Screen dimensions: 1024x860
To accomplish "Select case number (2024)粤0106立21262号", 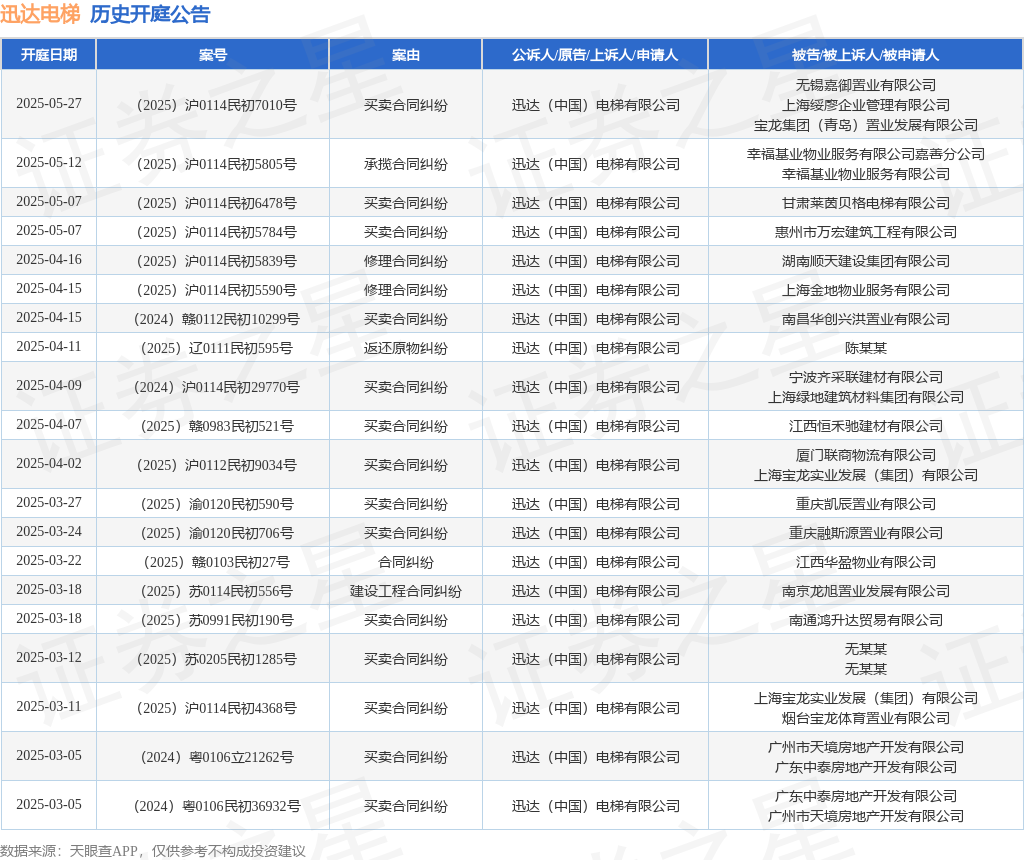I will pyautogui.click(x=216, y=757).
